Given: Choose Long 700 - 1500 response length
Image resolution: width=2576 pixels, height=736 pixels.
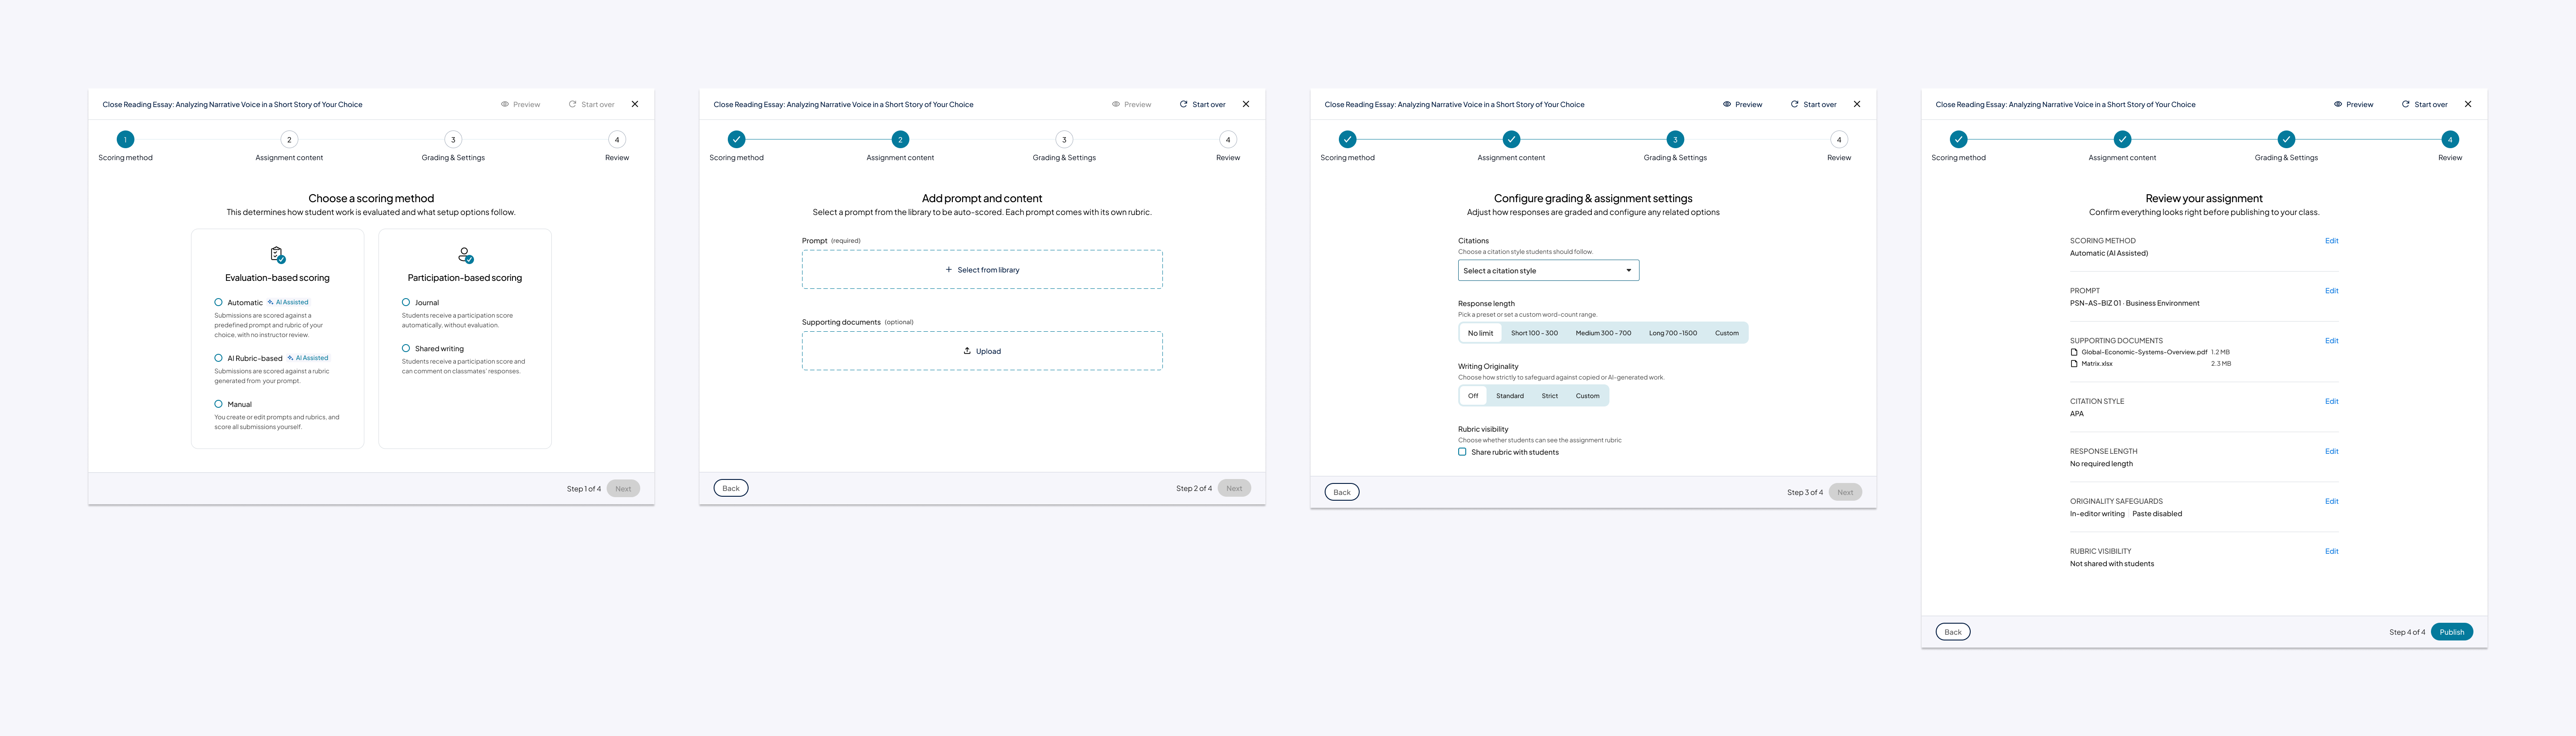Looking at the screenshot, I should 1673,333.
